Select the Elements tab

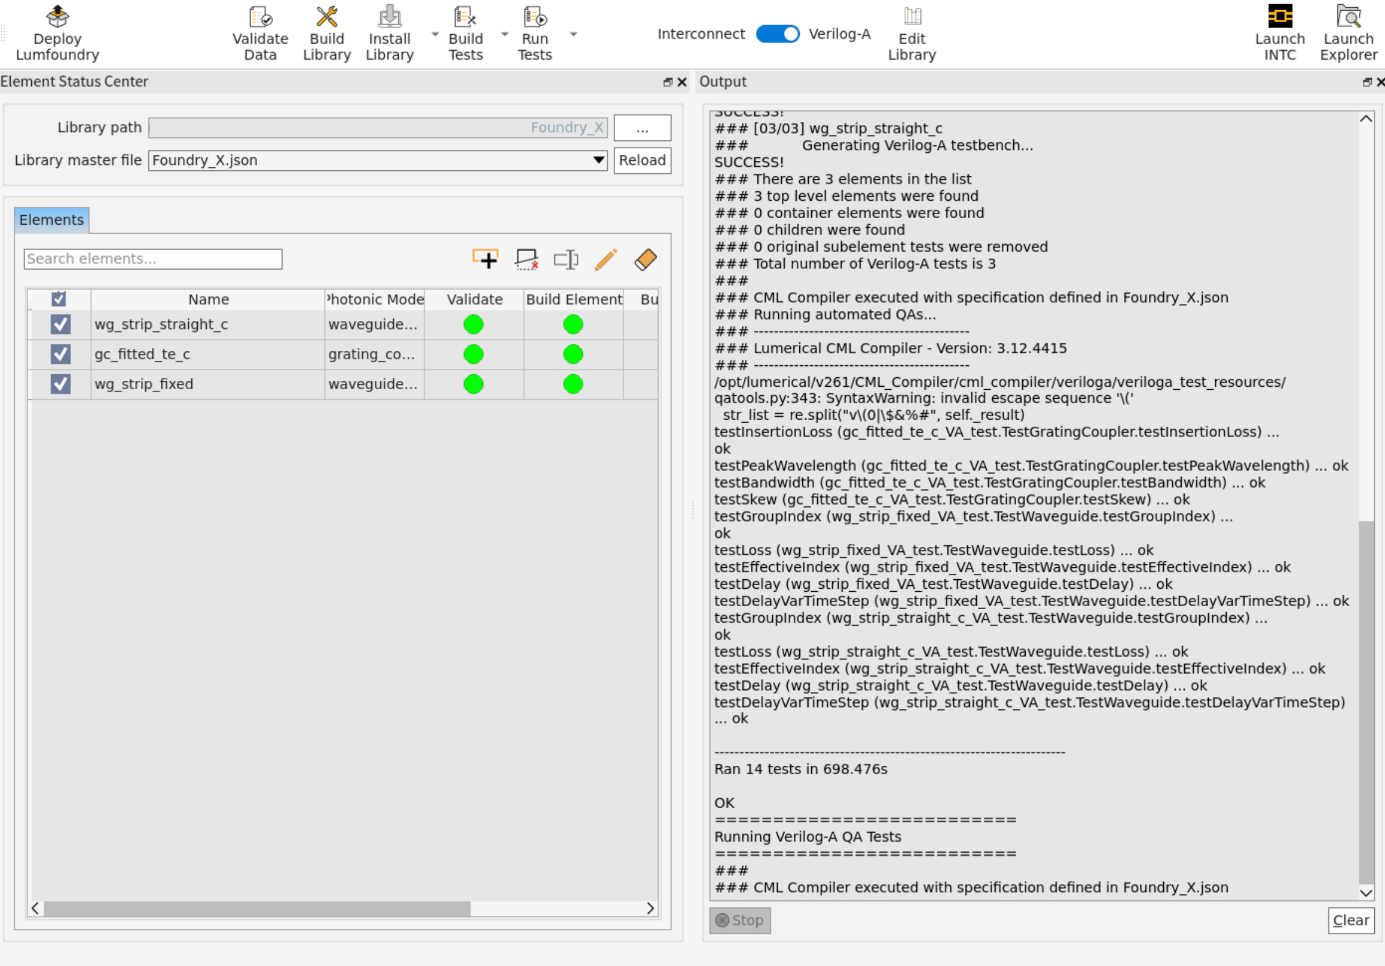(x=52, y=220)
